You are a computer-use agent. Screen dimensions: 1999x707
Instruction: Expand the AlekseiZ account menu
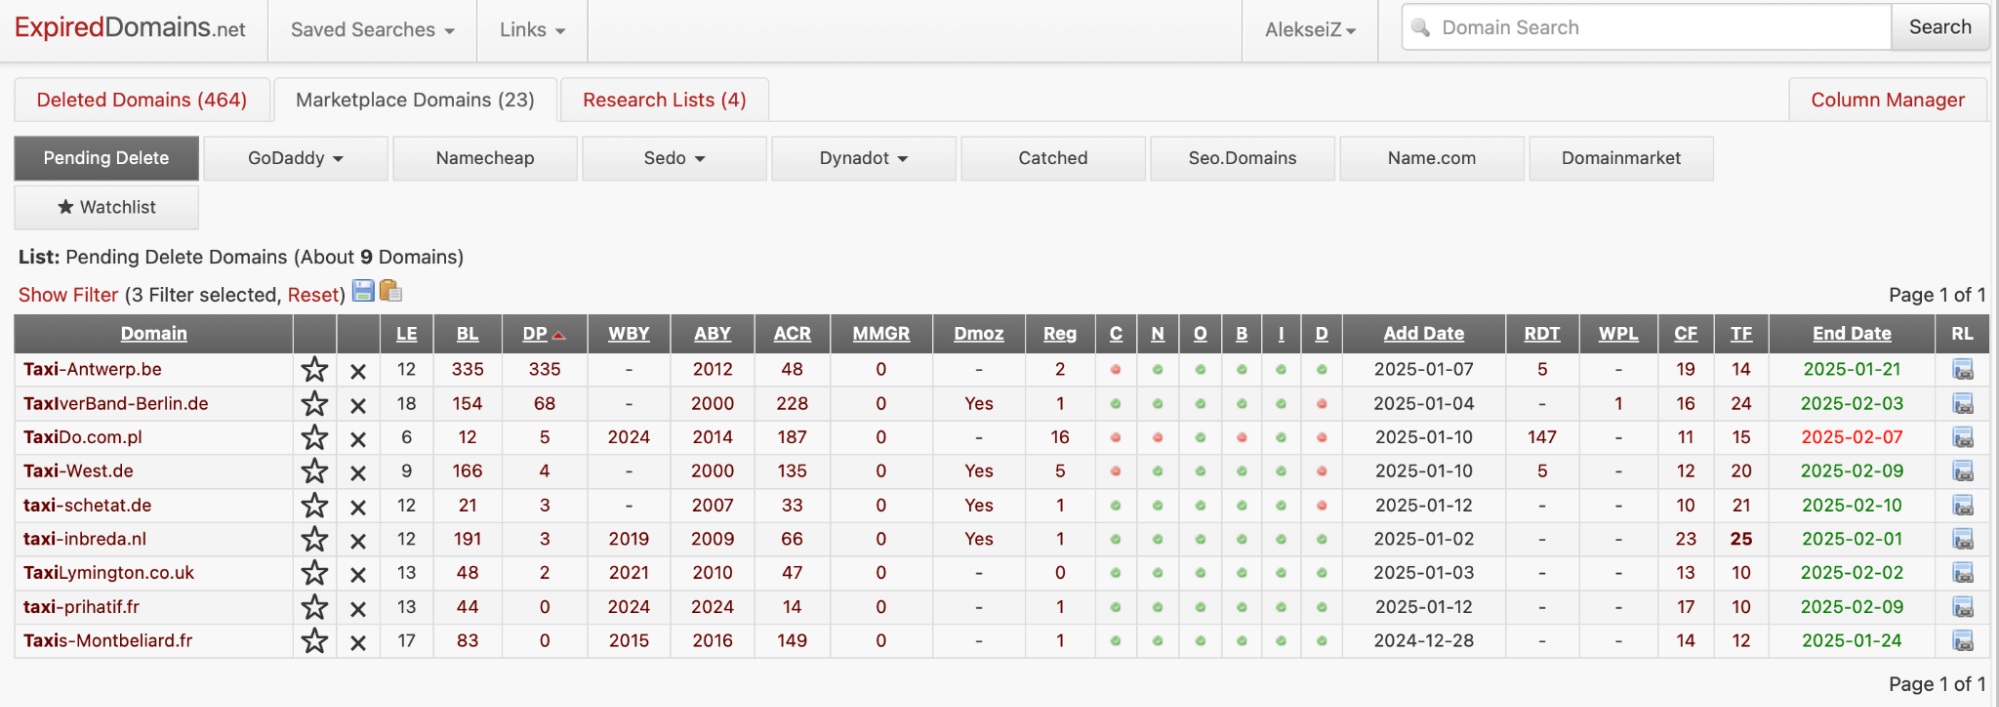[x=1310, y=30]
